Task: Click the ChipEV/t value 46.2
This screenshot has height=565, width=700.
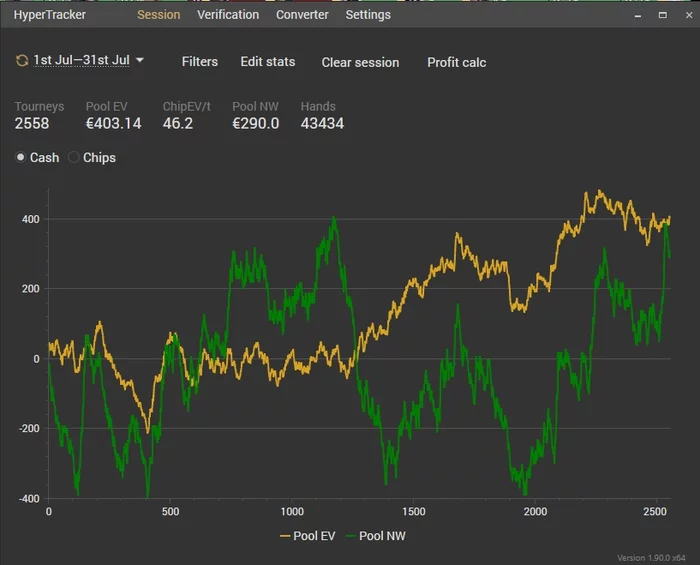Action: tap(178, 123)
